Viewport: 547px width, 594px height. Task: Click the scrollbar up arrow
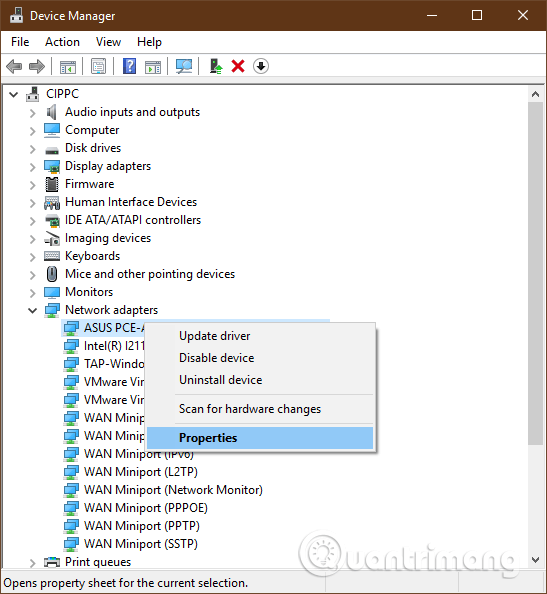(x=535, y=94)
